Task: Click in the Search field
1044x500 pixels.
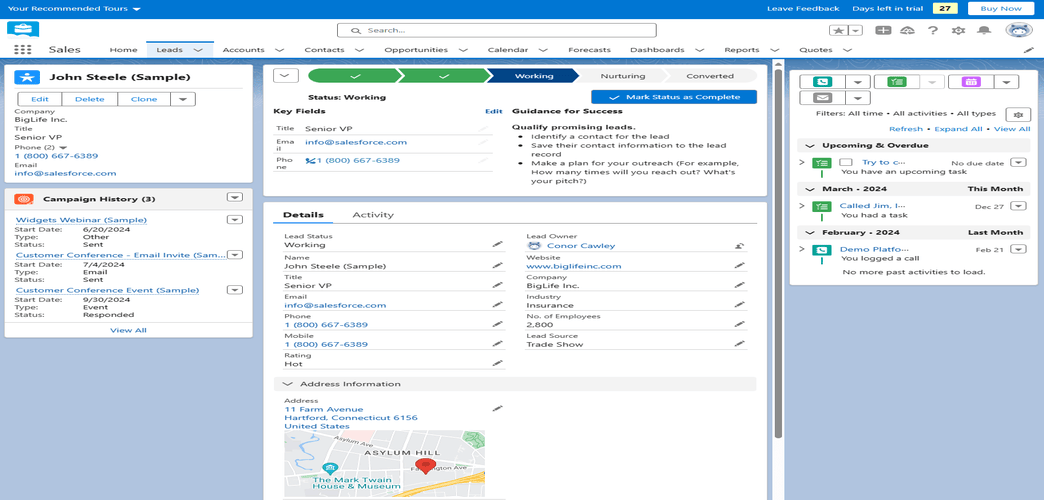Action: [497, 31]
